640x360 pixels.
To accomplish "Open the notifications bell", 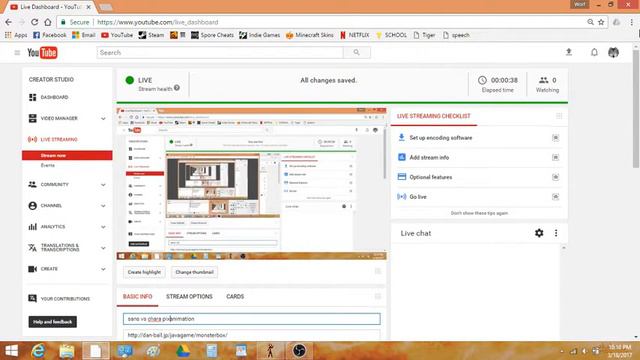I will [x=594, y=52].
